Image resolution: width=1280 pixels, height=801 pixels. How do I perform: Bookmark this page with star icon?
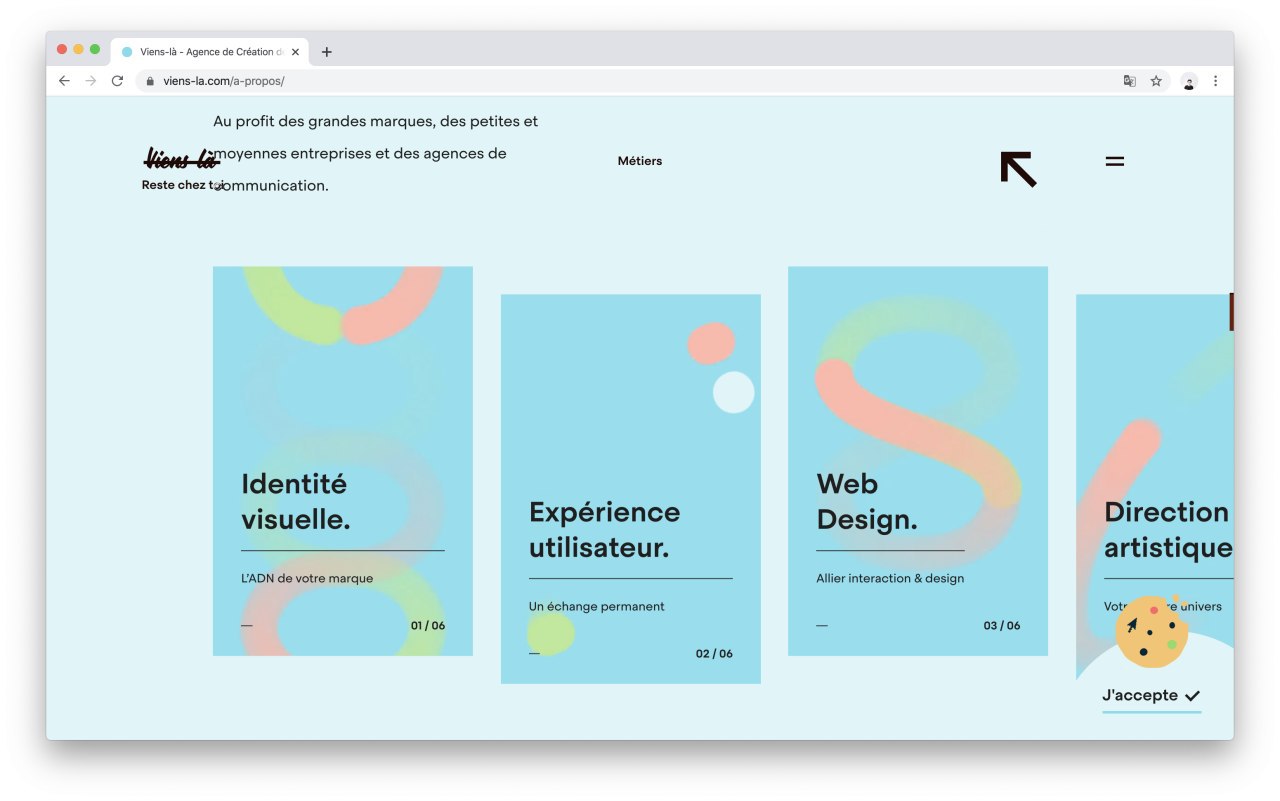tap(1156, 81)
